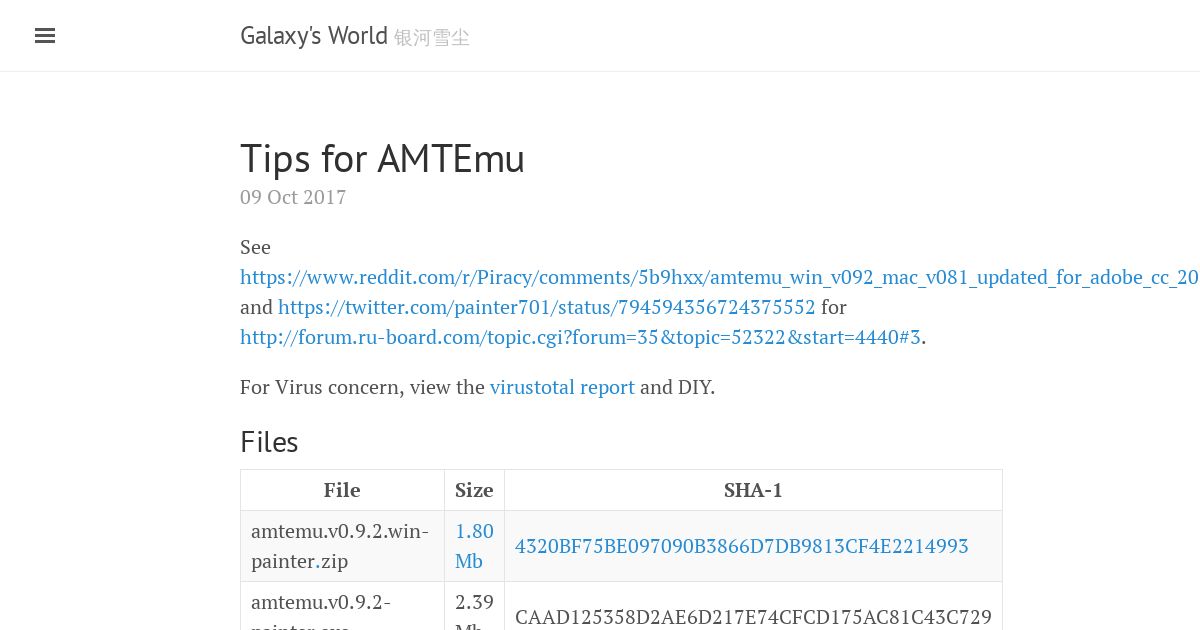
Task: Go to Galaxy's World home title
Action: [x=314, y=36]
